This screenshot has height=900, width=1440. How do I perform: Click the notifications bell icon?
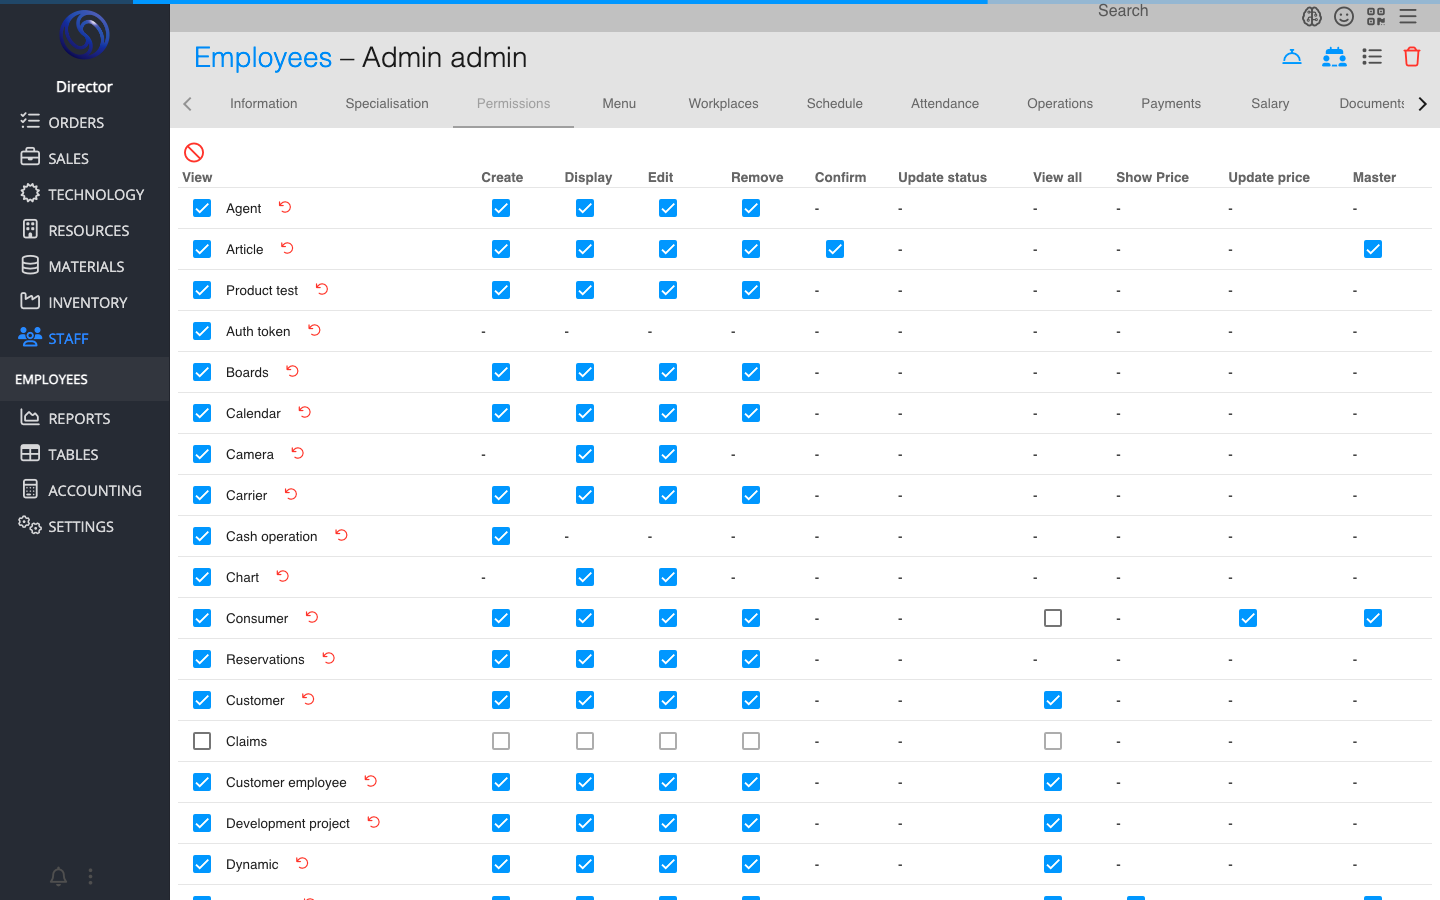[59, 877]
